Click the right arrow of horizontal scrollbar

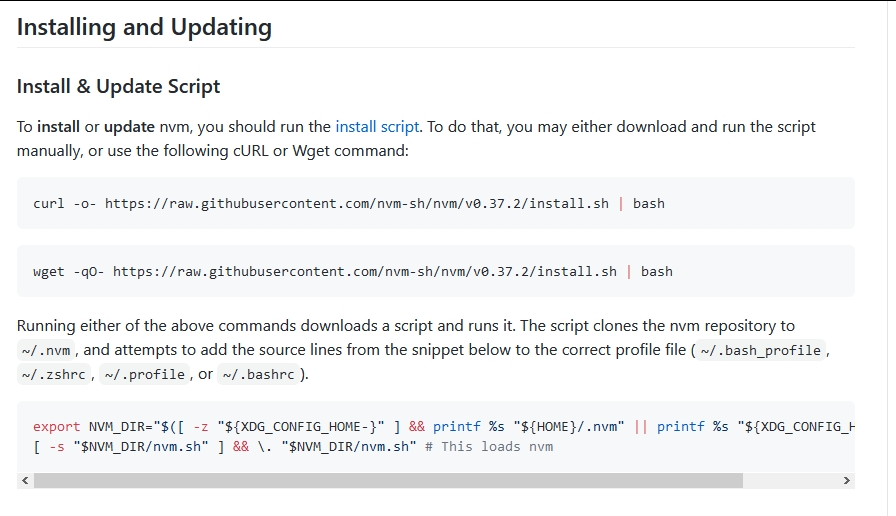point(847,481)
